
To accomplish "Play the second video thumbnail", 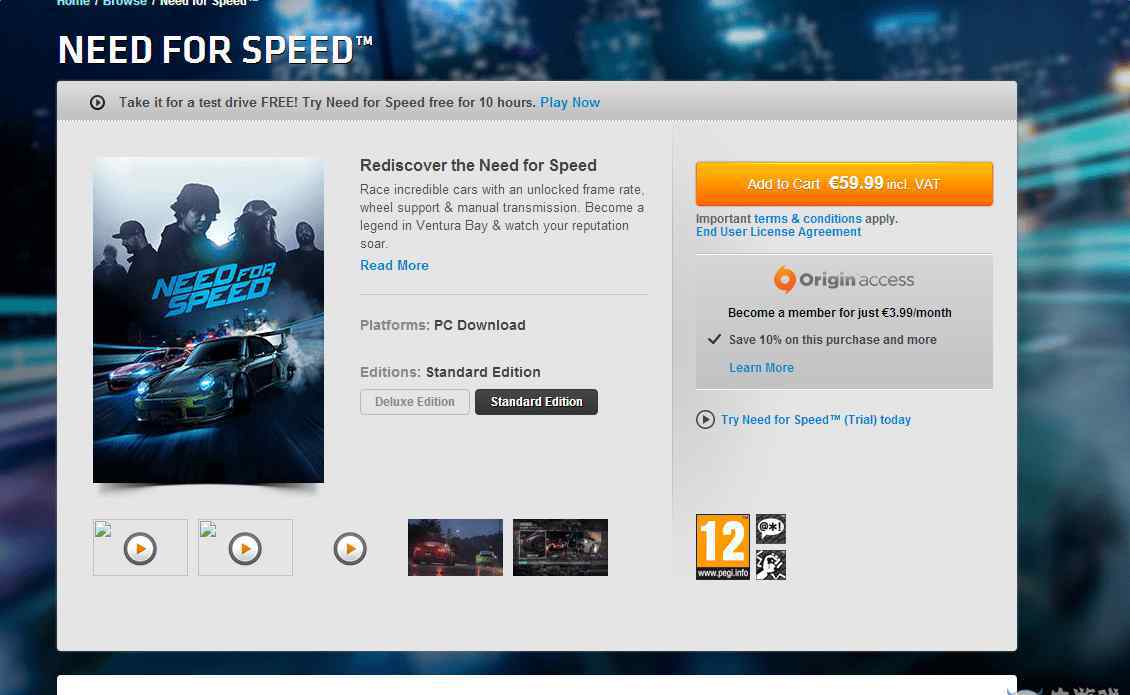I will [x=245, y=549].
